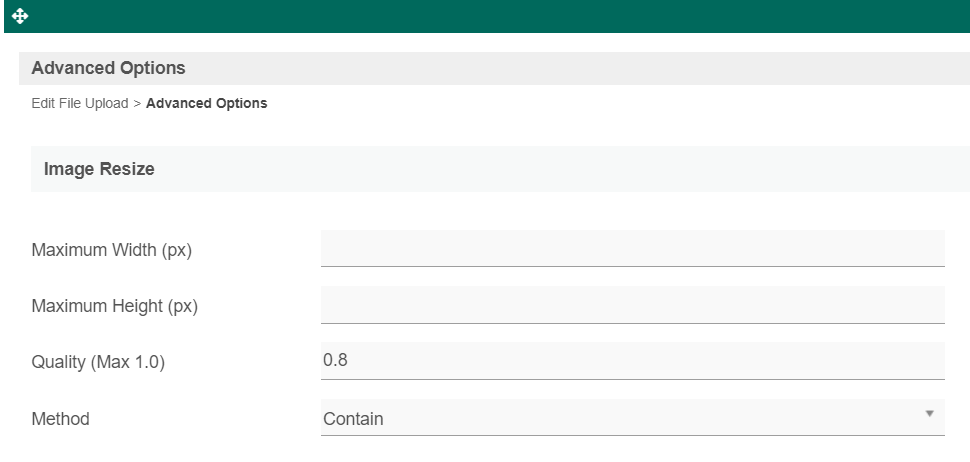Image resolution: width=970 pixels, height=462 pixels.
Task: Click the Image Resize heading text
Action: [x=99, y=169]
